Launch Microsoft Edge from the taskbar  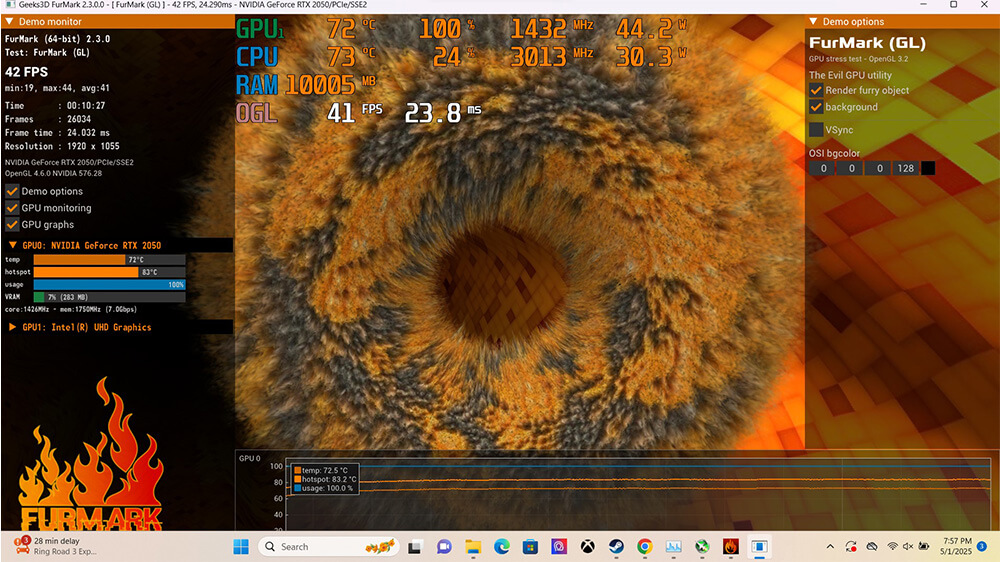pos(501,547)
